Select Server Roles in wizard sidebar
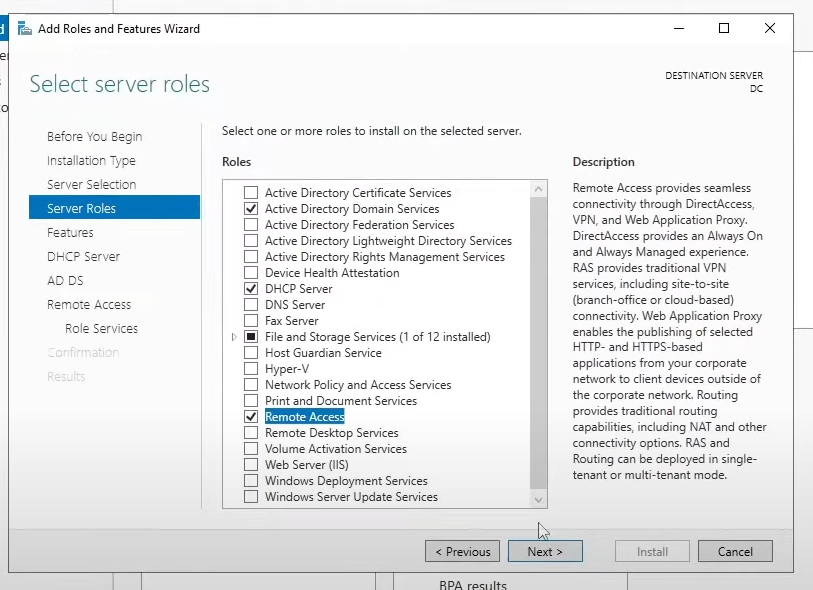The image size is (813, 590). (115, 208)
